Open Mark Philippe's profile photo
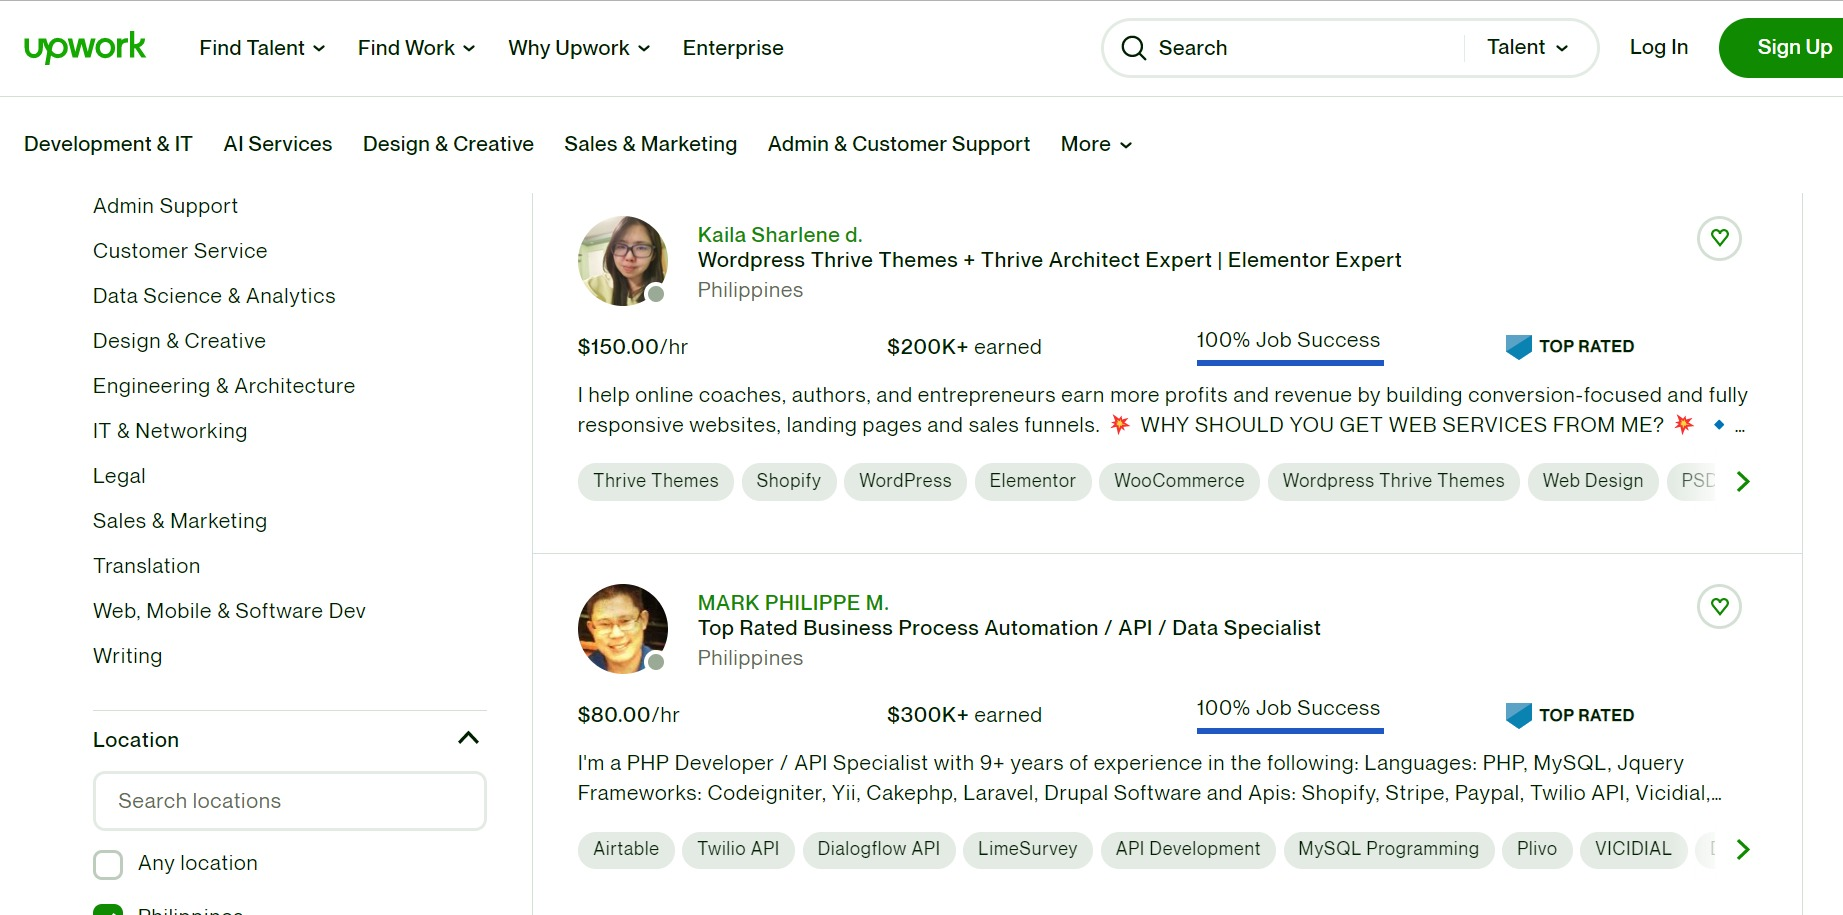The image size is (1843, 915). click(x=623, y=629)
